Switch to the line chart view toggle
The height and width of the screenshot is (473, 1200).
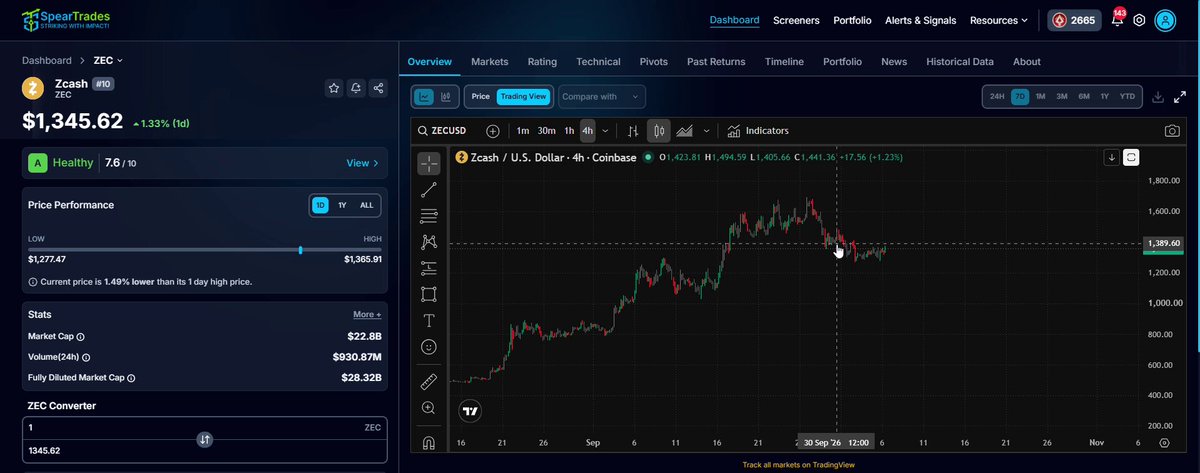point(425,97)
